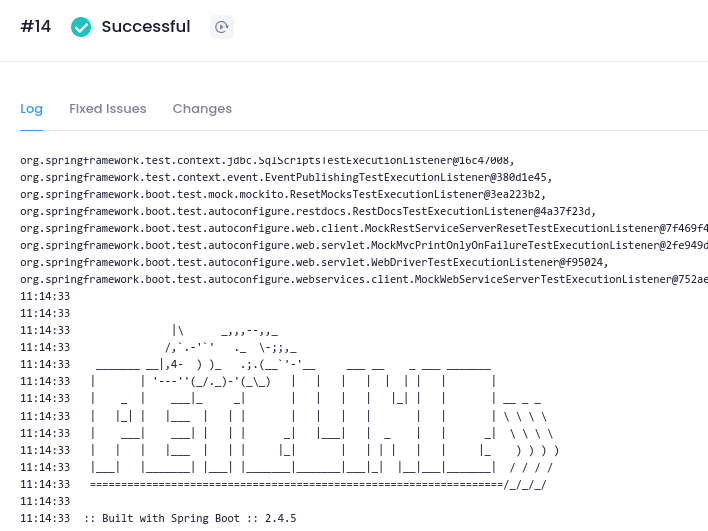Select the MockRestServiceServerResetTestExecutionListener line
Image resolution: width=708 pixels, height=531 pixels.
(x=364, y=228)
